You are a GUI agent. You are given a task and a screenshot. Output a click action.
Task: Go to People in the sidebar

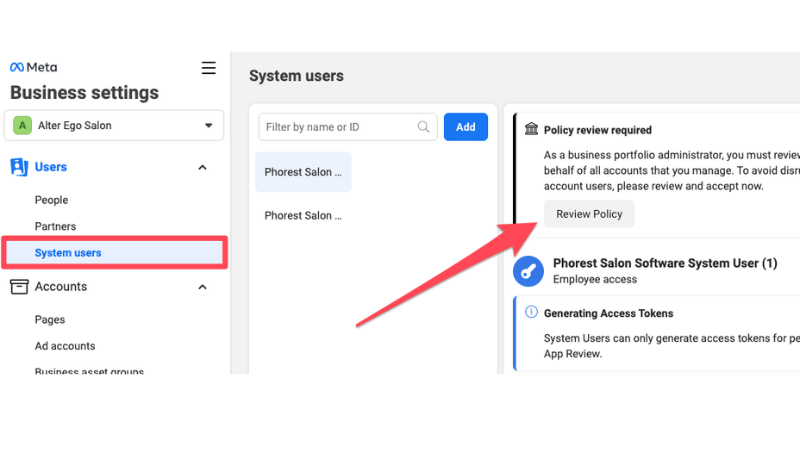click(51, 200)
